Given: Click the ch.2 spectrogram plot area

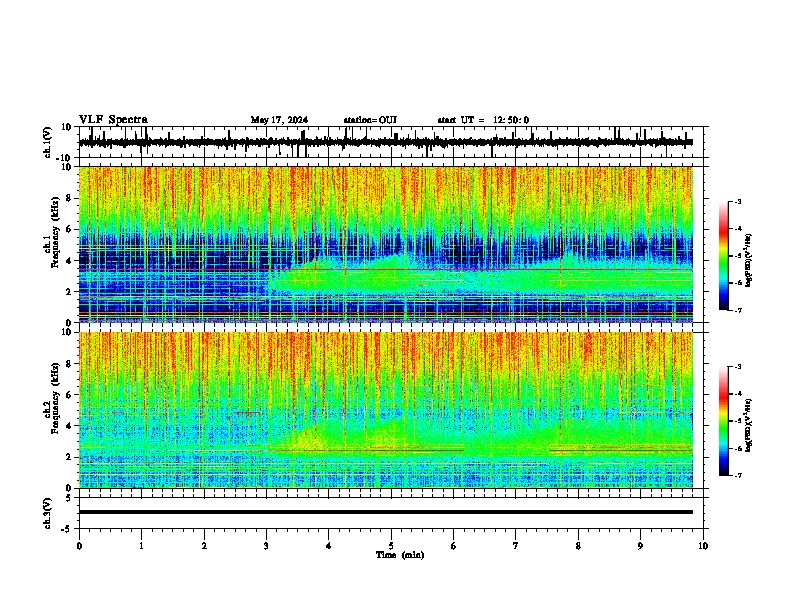Looking at the screenshot, I should [385, 410].
